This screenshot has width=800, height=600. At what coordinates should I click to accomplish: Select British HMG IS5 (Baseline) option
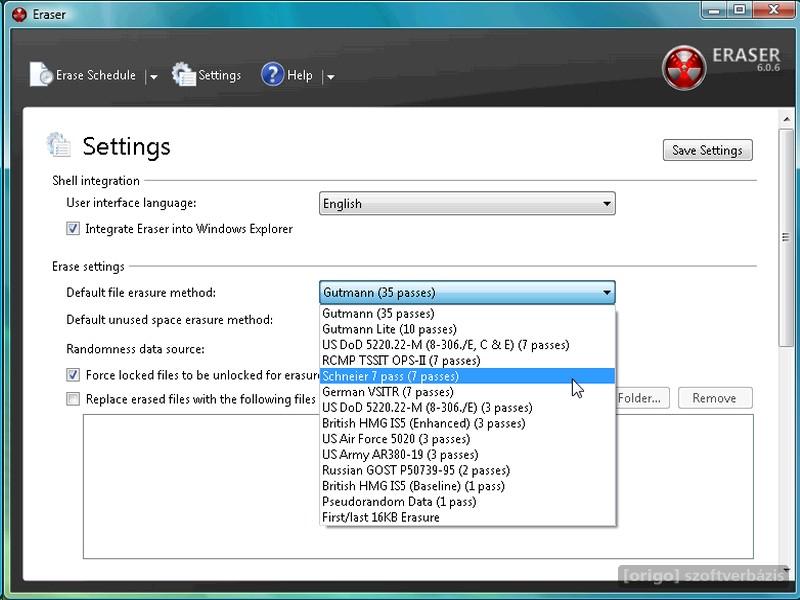click(x=467, y=486)
